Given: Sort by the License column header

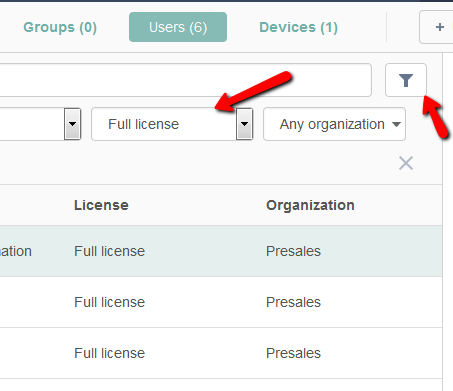Looking at the screenshot, I should [101, 205].
